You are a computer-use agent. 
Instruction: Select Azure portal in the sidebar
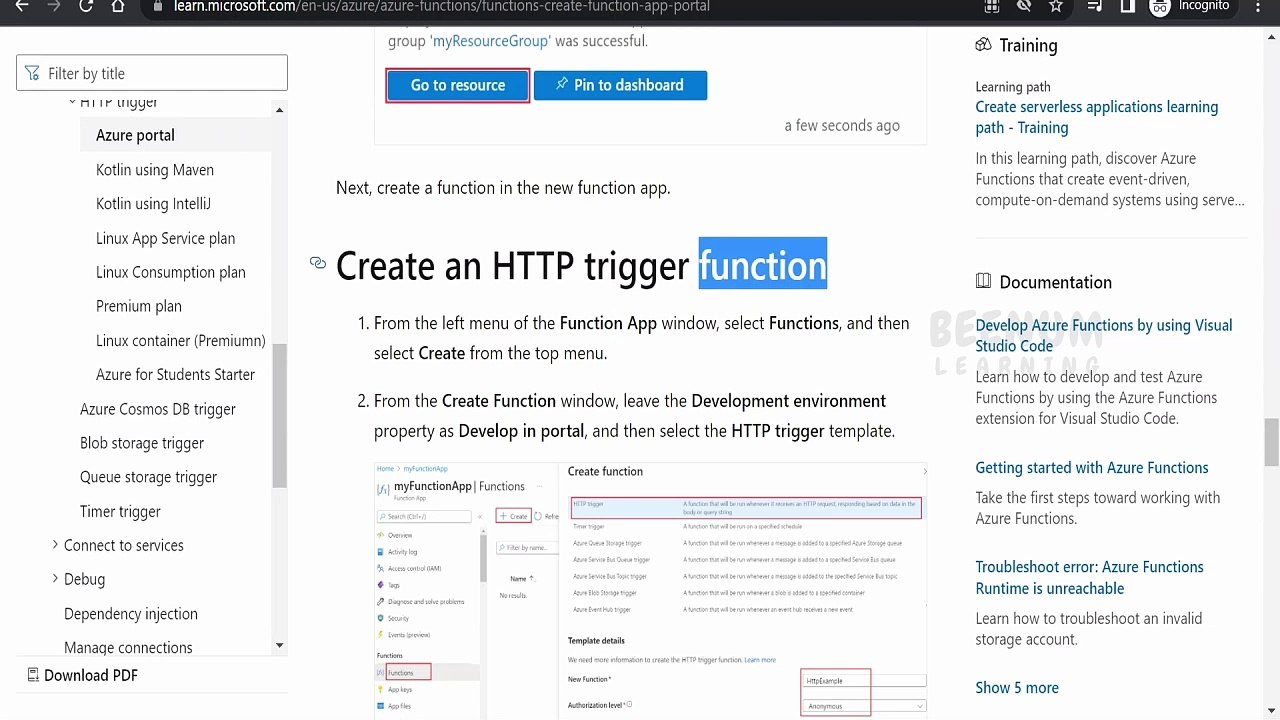pos(135,135)
